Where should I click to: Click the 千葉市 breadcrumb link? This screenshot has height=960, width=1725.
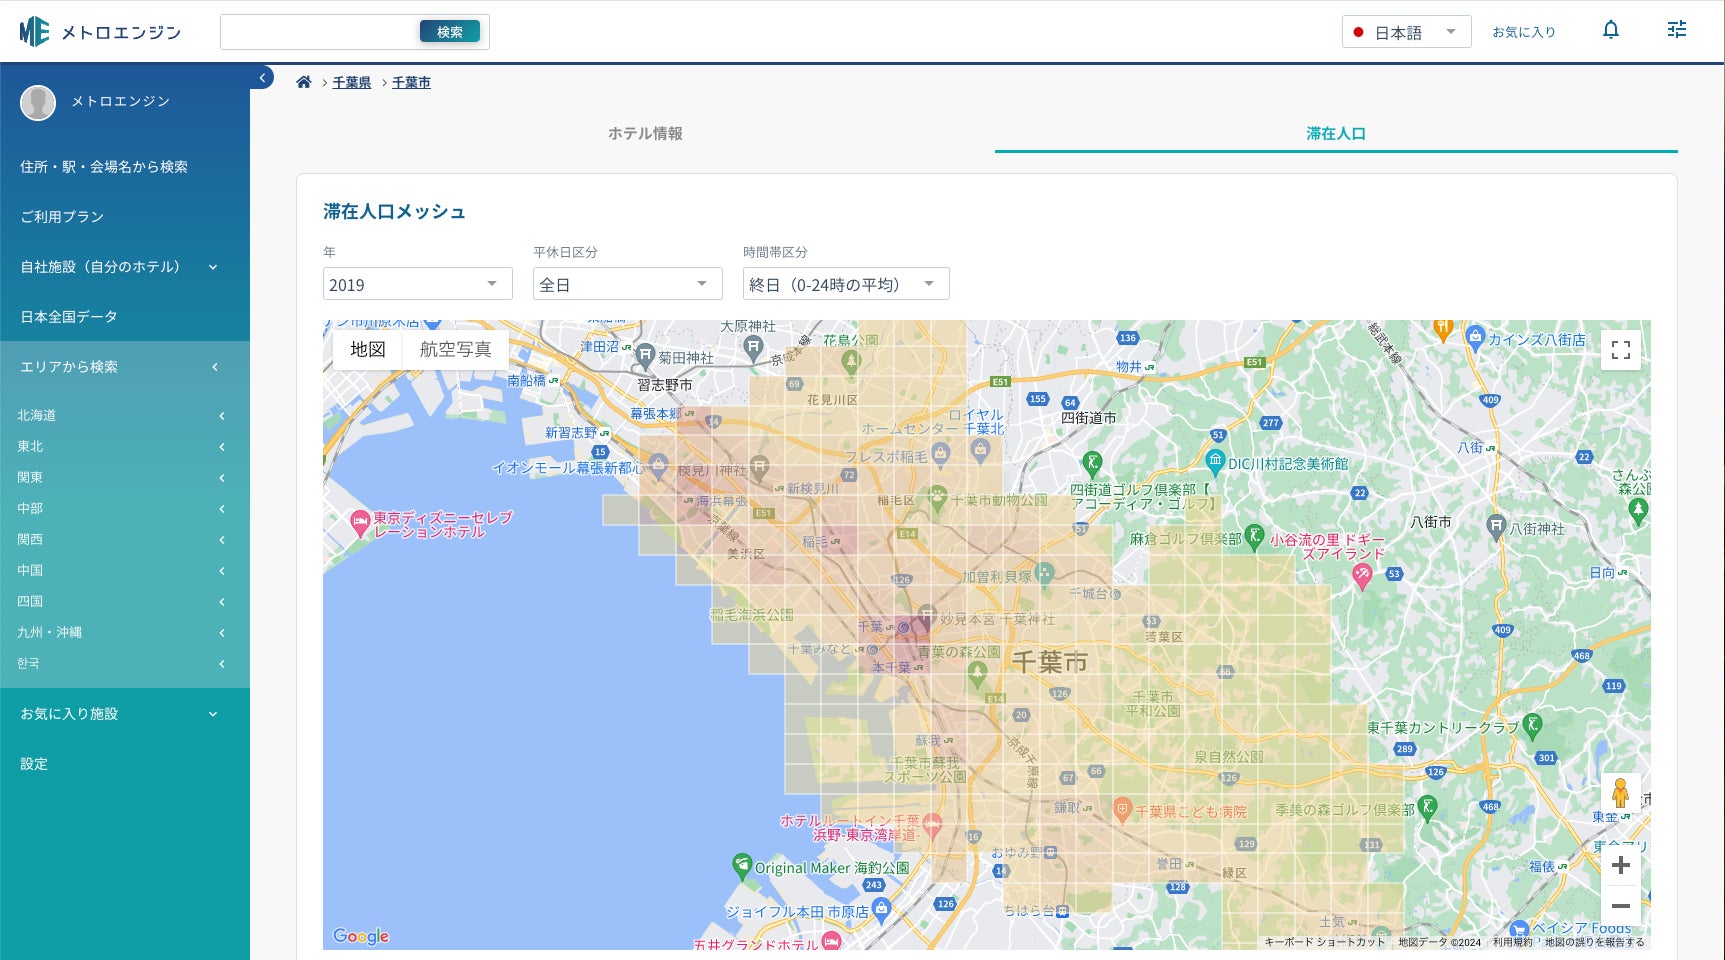(411, 82)
